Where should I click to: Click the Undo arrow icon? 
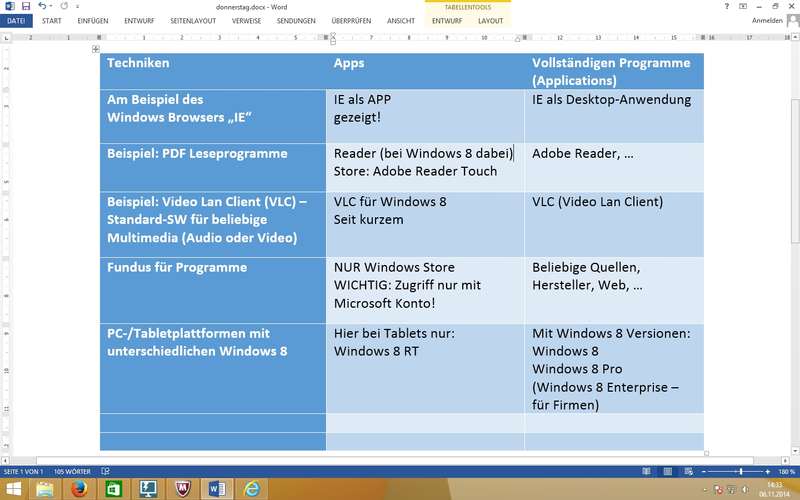42,6
